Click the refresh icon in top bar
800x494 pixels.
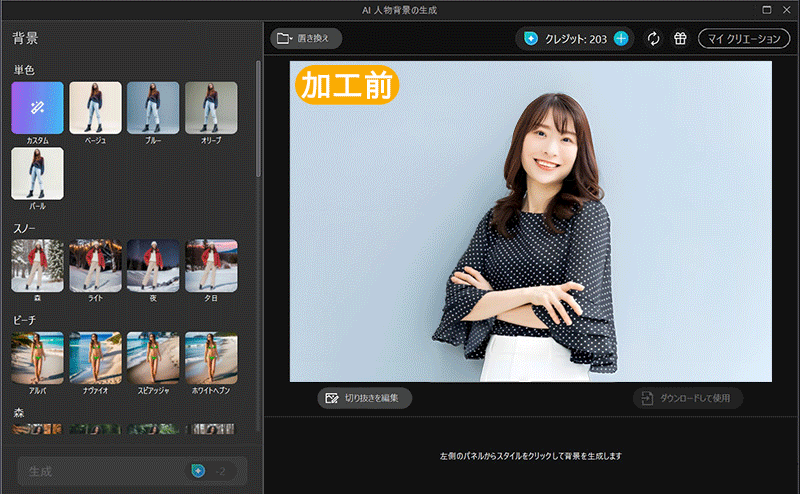654,38
